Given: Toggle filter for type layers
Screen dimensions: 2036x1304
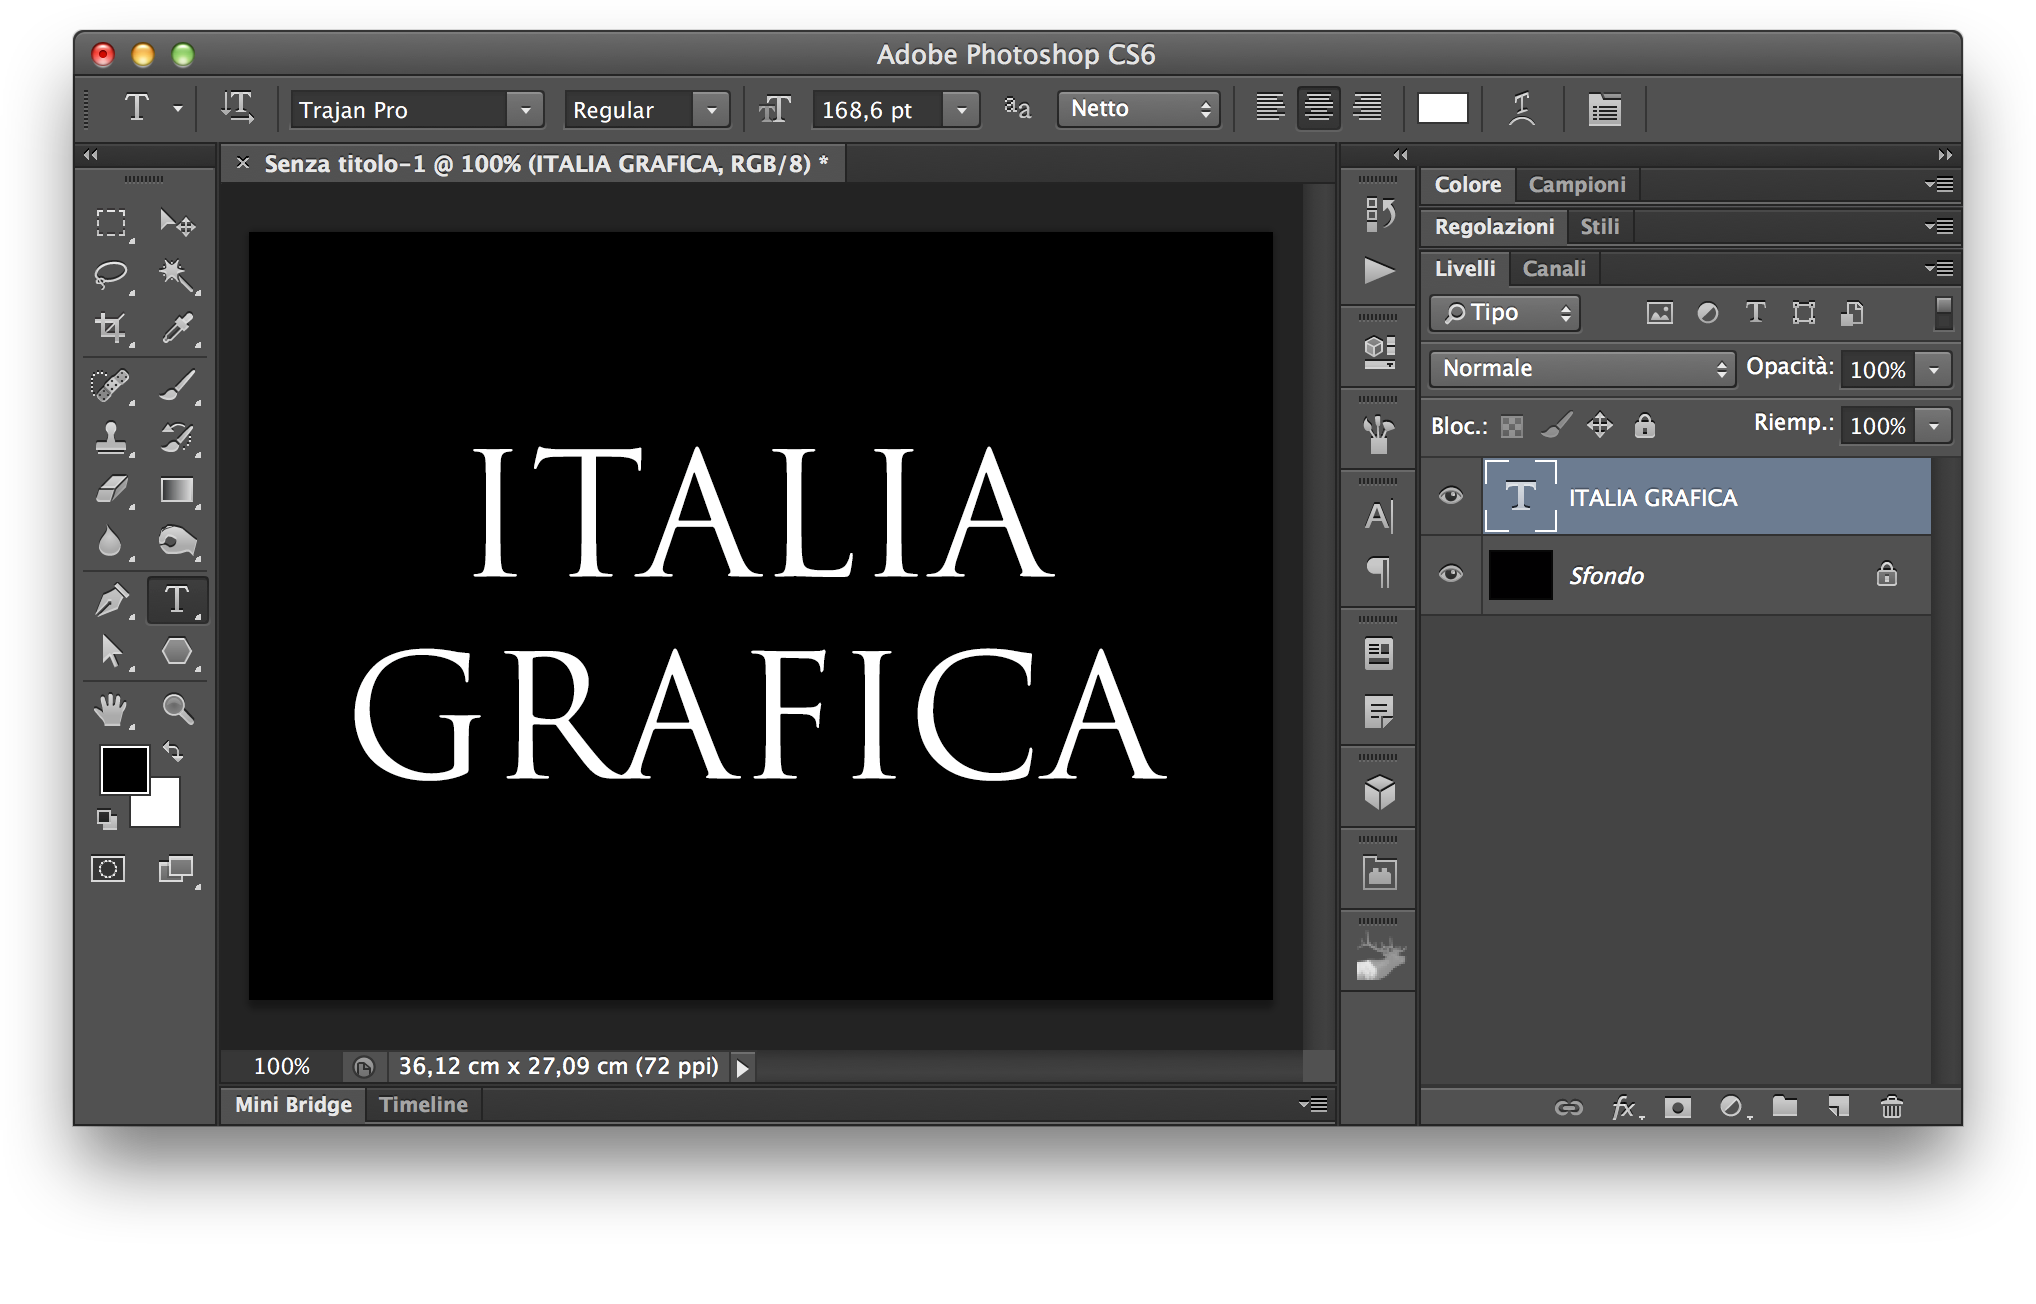Looking at the screenshot, I should (x=1755, y=313).
